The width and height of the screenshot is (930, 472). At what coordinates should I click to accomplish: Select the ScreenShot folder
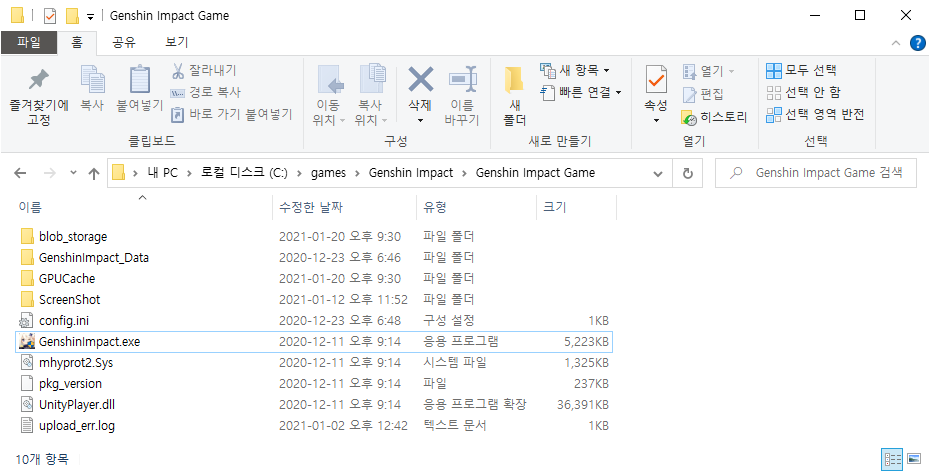coord(69,299)
